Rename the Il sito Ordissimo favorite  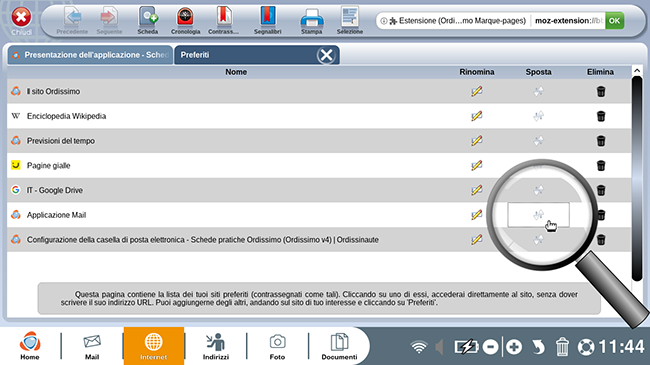pos(477,91)
